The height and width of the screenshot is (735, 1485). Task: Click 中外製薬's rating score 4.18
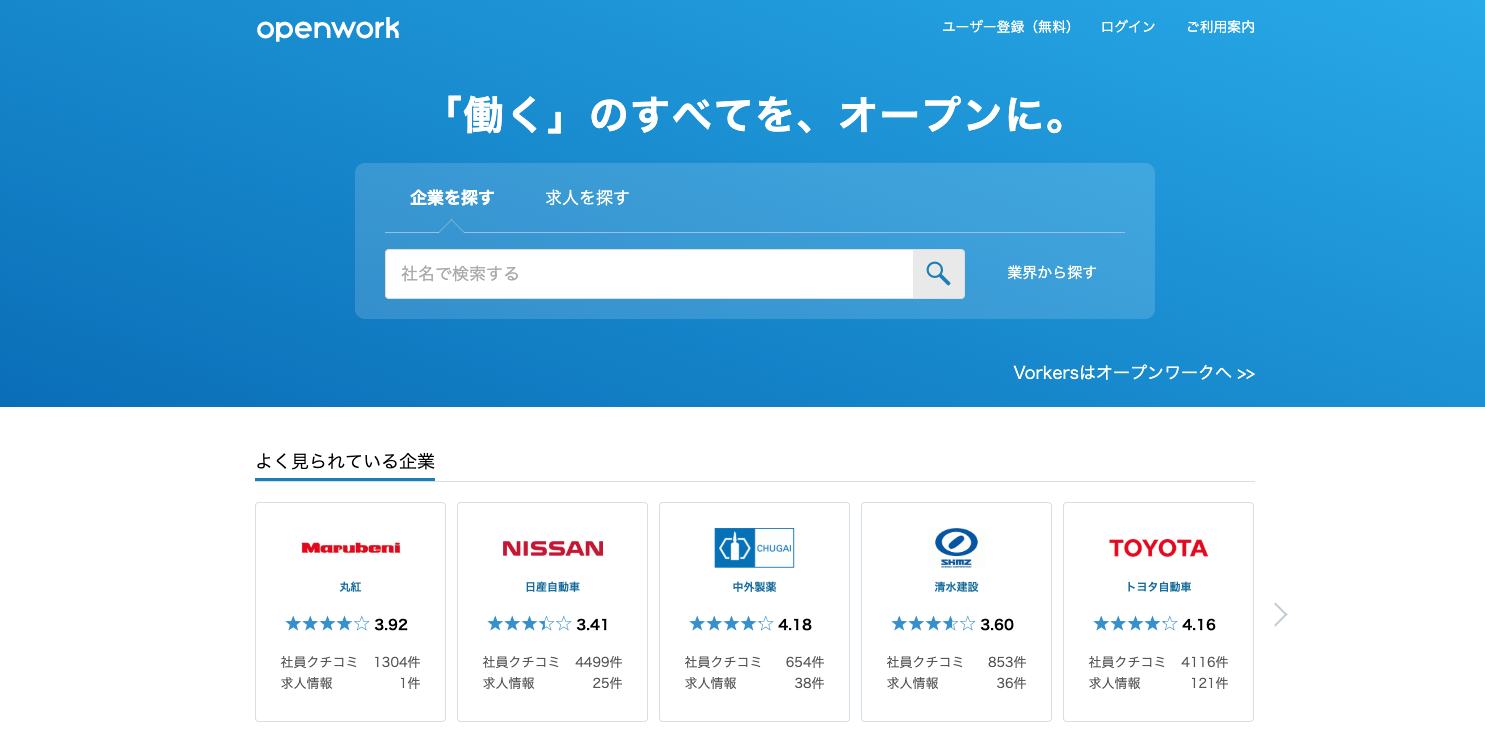point(795,625)
